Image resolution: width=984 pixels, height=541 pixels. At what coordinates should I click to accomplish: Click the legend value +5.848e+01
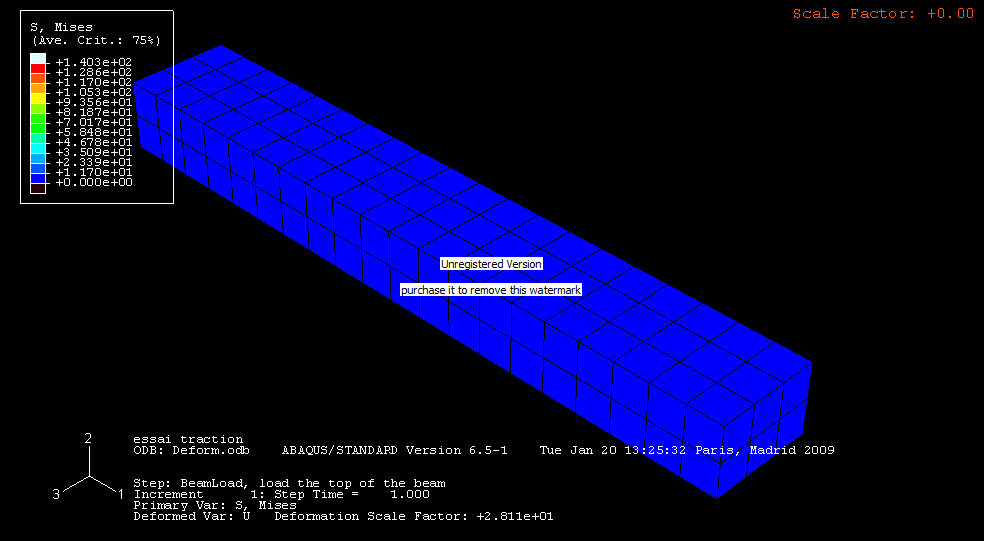pyautogui.click(x=94, y=132)
